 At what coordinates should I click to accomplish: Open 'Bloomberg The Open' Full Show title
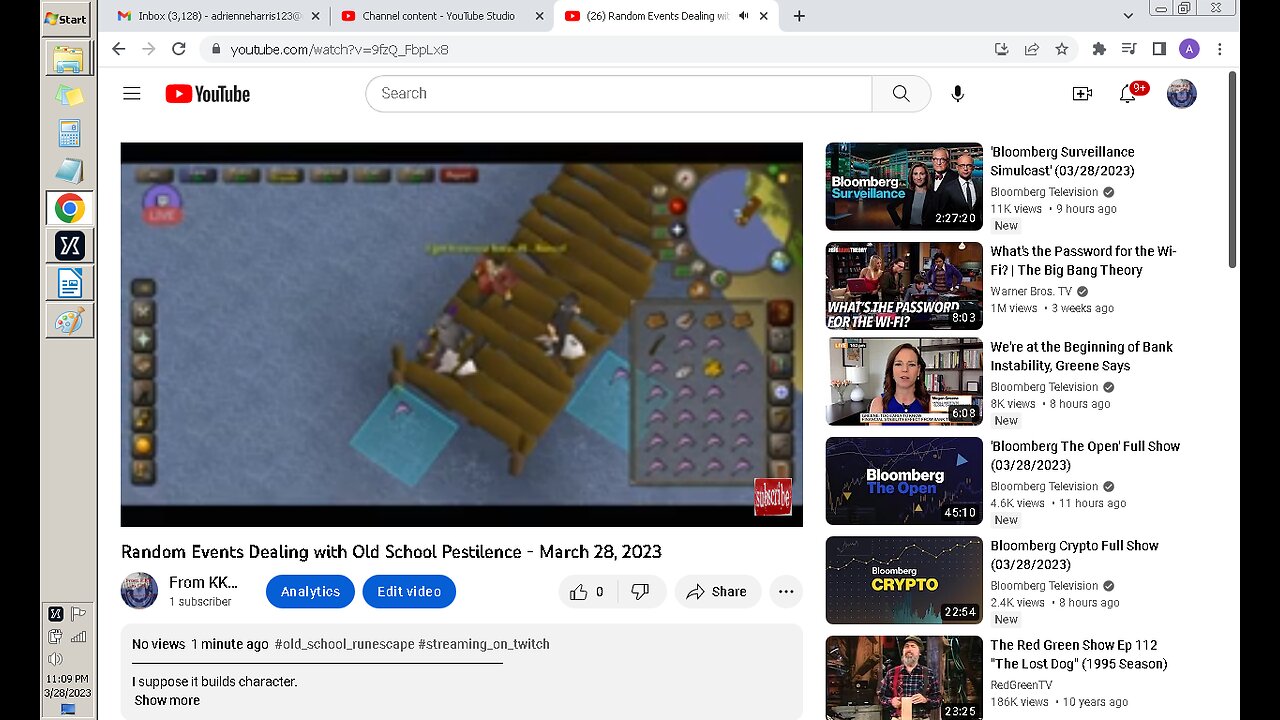pos(1085,455)
